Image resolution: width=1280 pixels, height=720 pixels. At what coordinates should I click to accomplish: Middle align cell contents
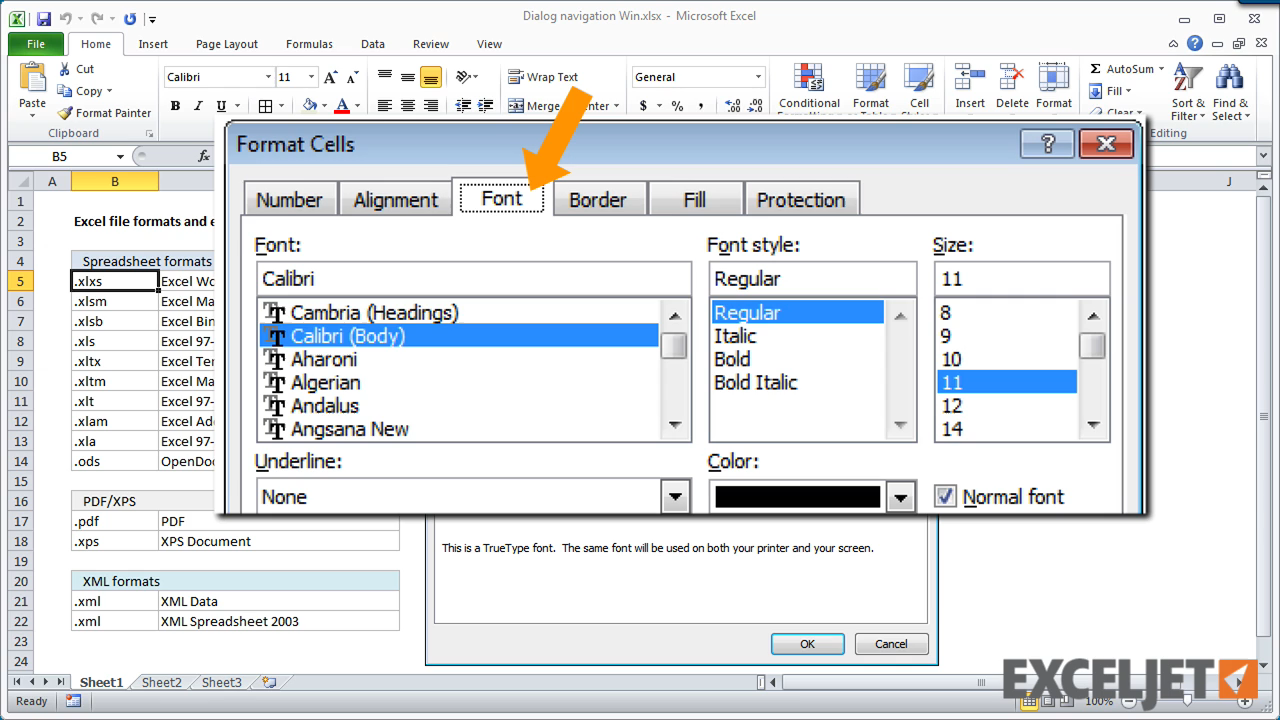pos(408,77)
